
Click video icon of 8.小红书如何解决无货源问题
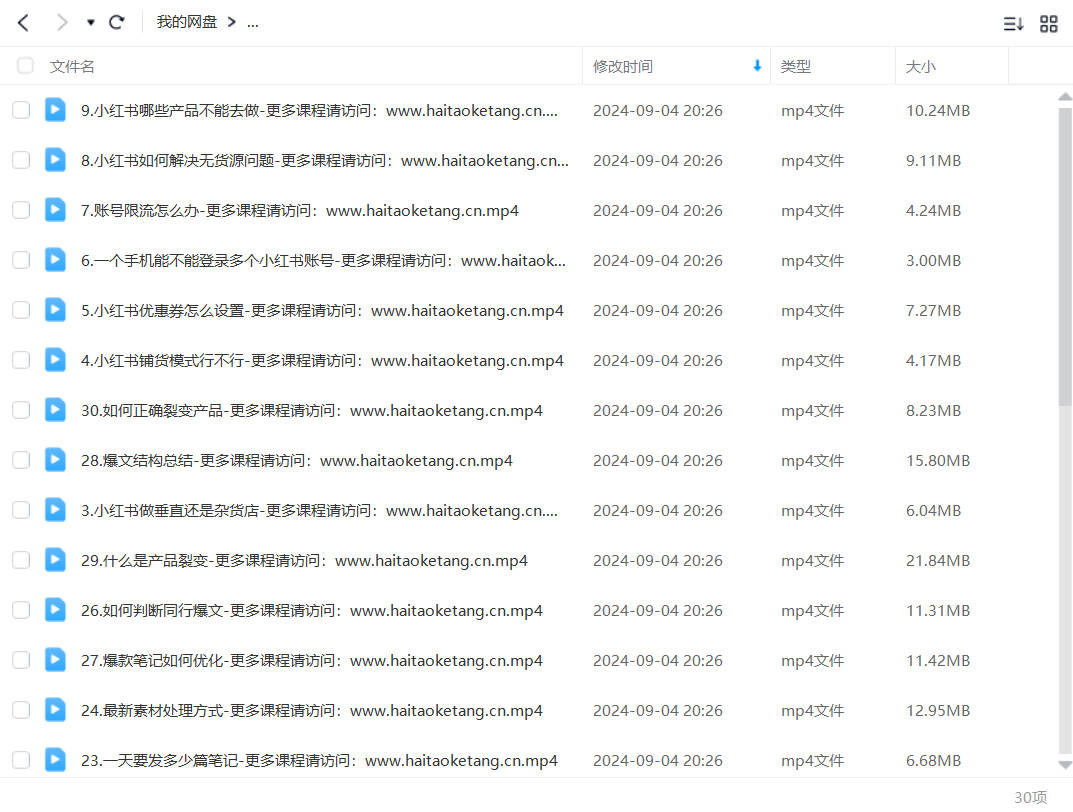coord(55,159)
